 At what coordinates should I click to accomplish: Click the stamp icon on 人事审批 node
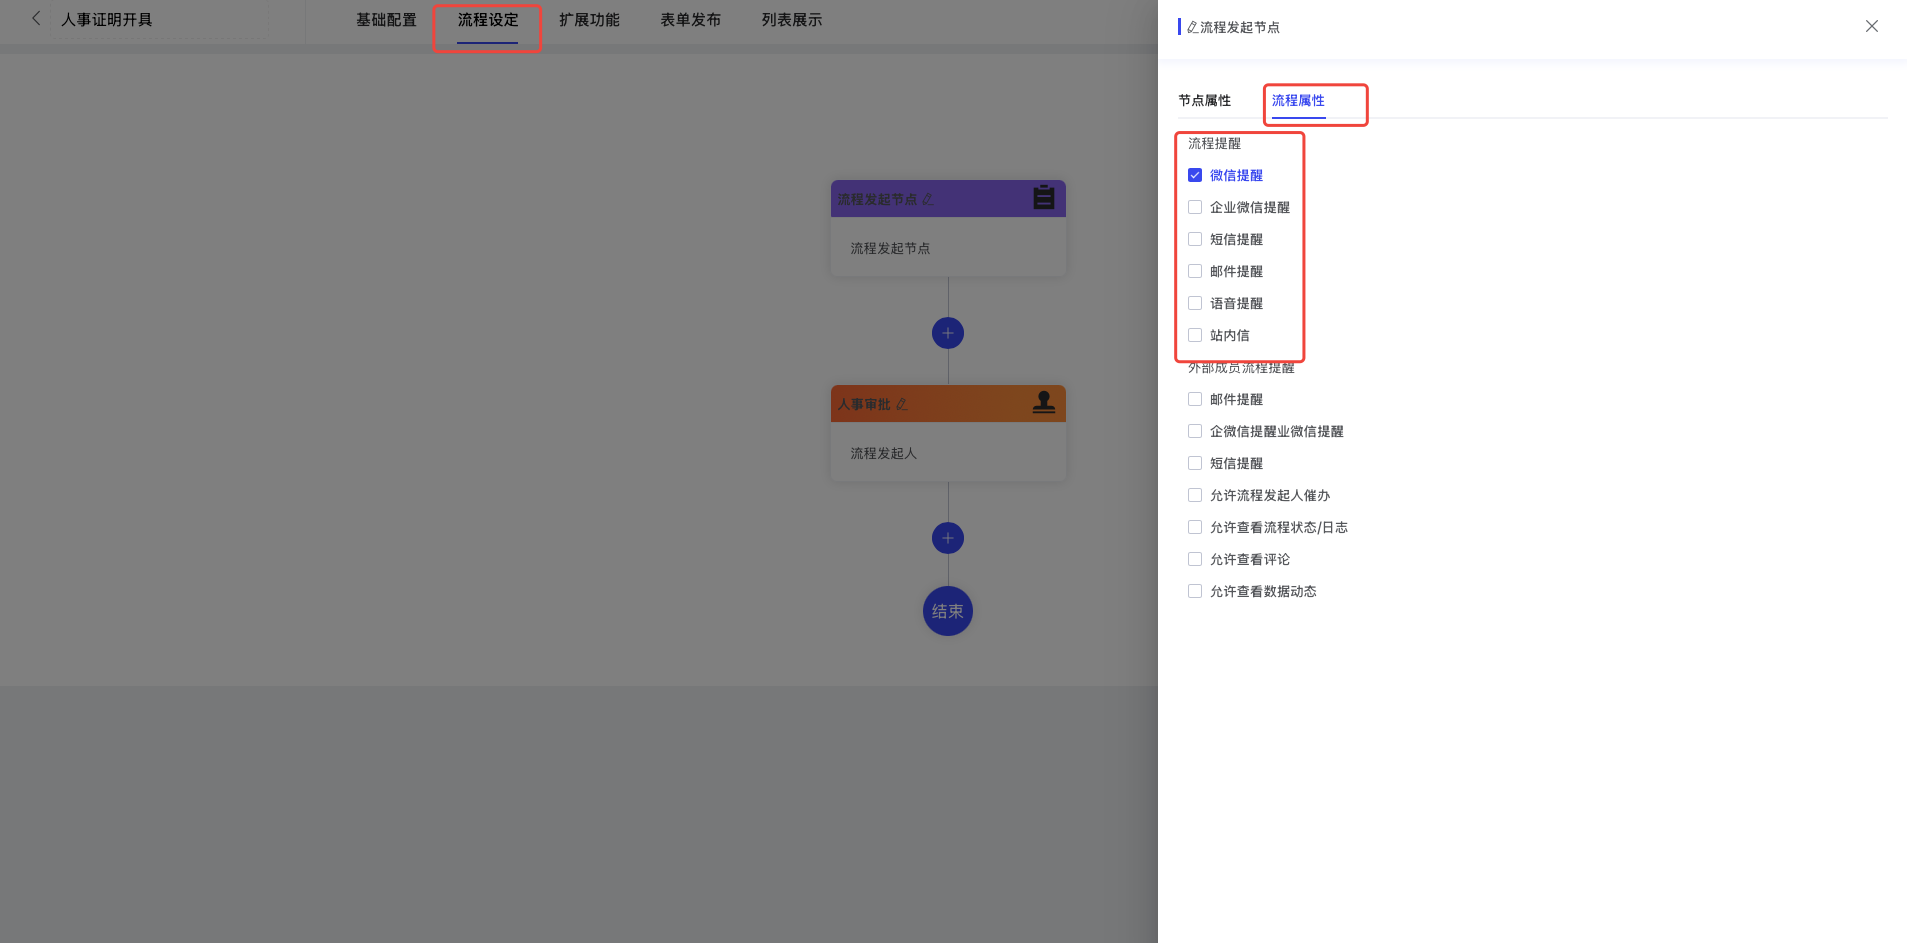[x=1043, y=403]
